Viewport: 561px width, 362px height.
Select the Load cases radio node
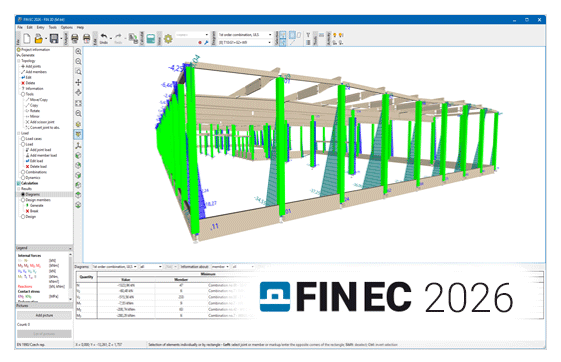click(23, 138)
